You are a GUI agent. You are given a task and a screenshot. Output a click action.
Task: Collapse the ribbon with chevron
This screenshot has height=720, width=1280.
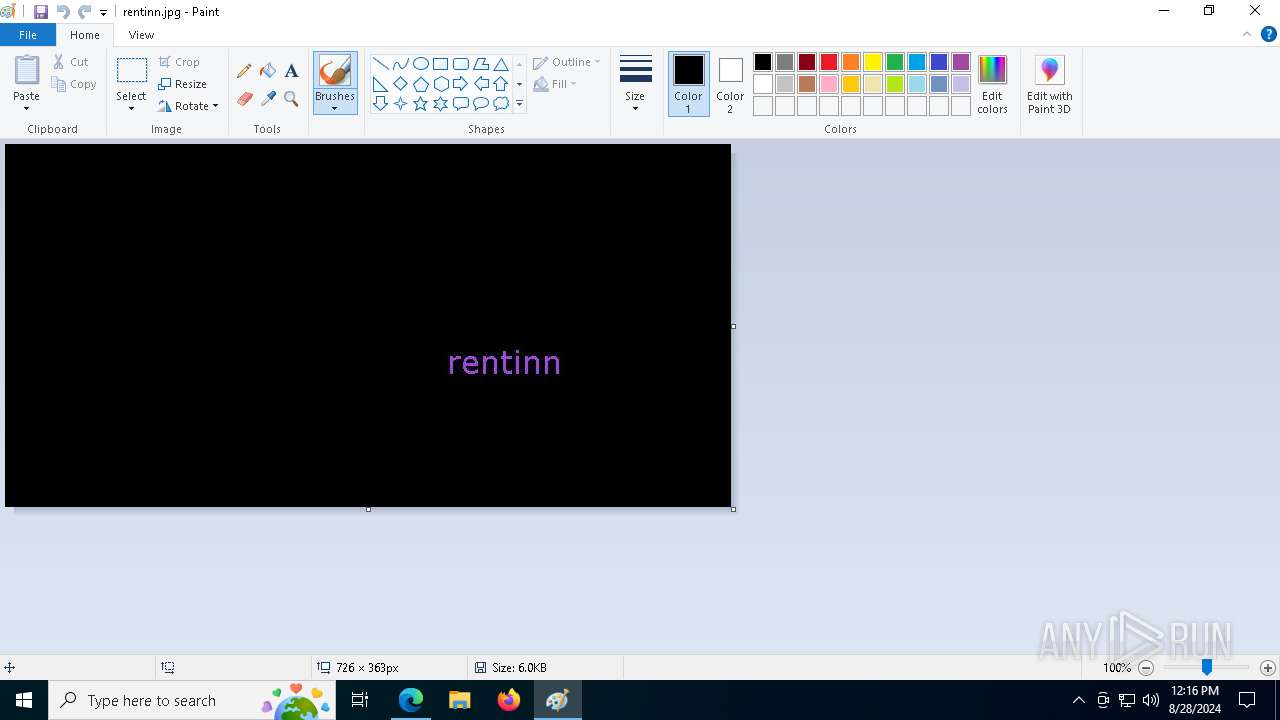(x=1247, y=34)
